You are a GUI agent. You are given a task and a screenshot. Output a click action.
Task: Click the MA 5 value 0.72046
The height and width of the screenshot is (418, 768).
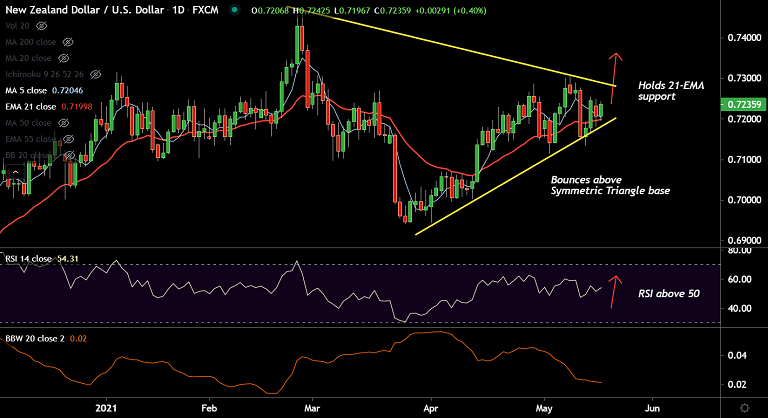pos(68,91)
